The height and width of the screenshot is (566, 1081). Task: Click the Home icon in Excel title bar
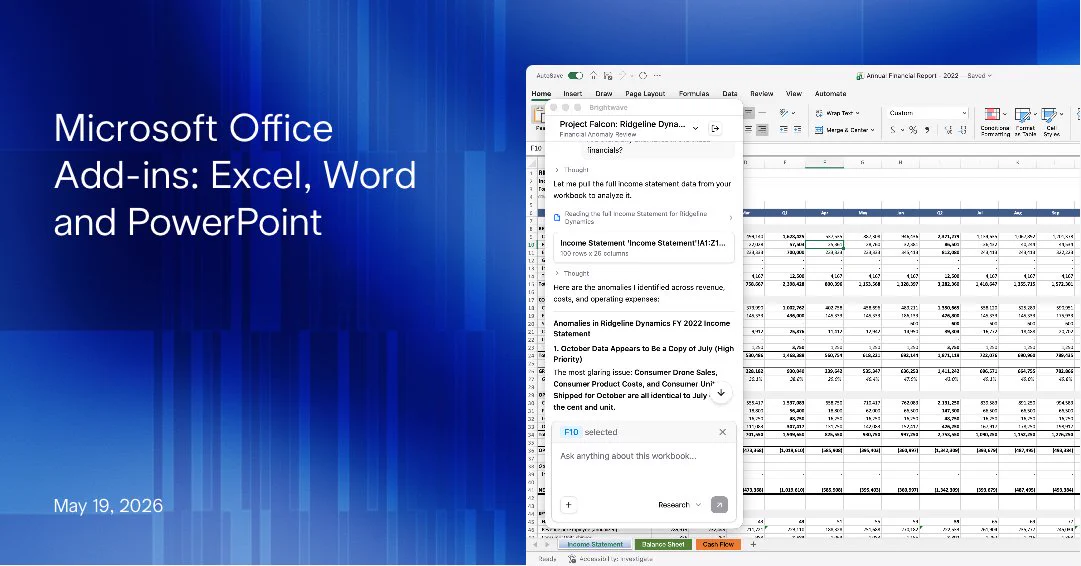coord(594,76)
